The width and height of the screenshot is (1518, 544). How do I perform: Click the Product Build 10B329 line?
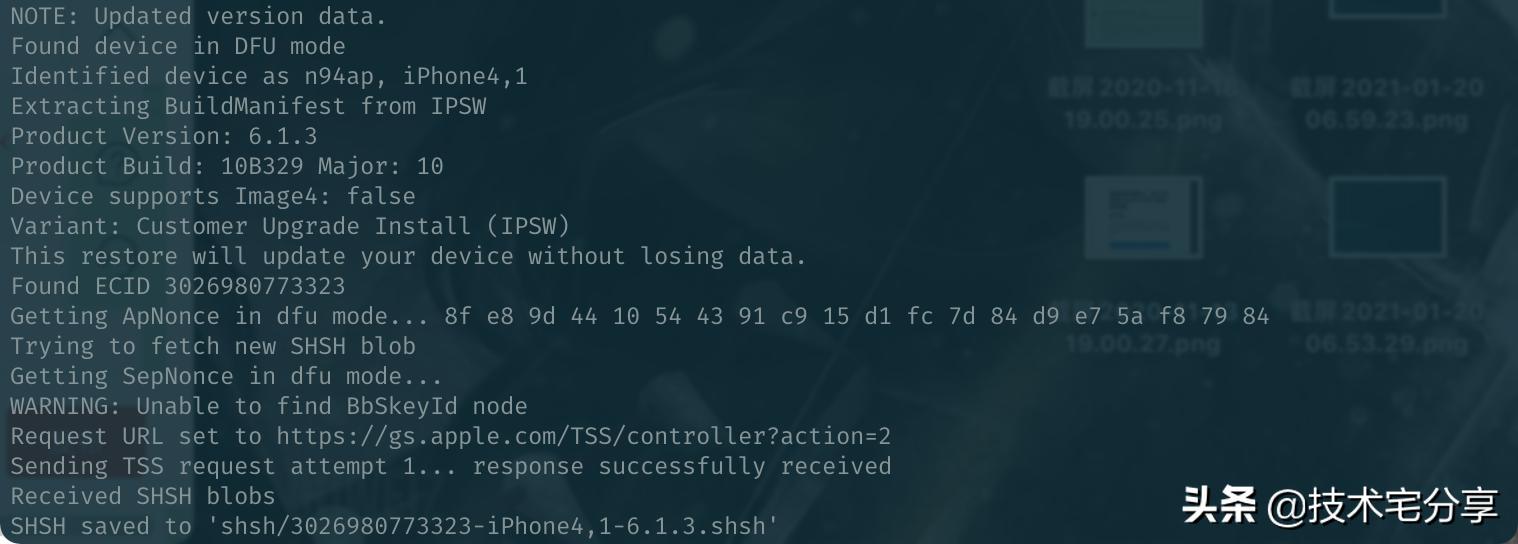coord(227,166)
